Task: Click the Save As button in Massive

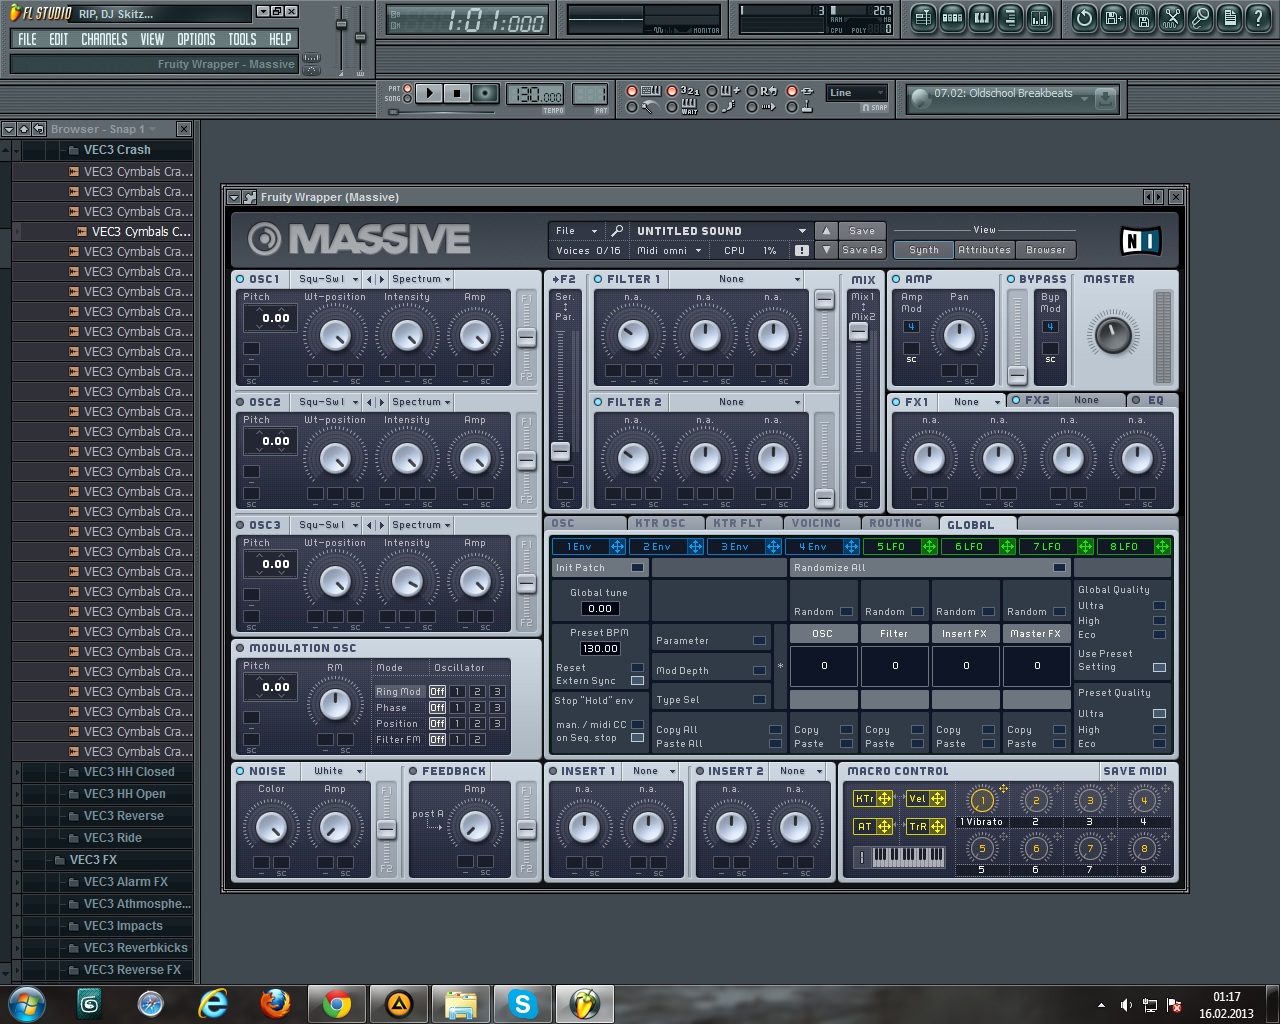Action: (862, 250)
